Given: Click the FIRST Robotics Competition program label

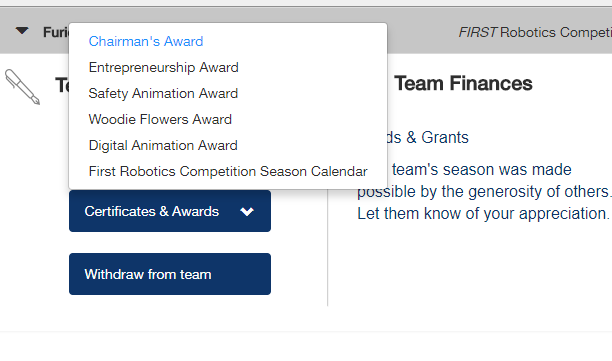Looking at the screenshot, I should point(535,32).
